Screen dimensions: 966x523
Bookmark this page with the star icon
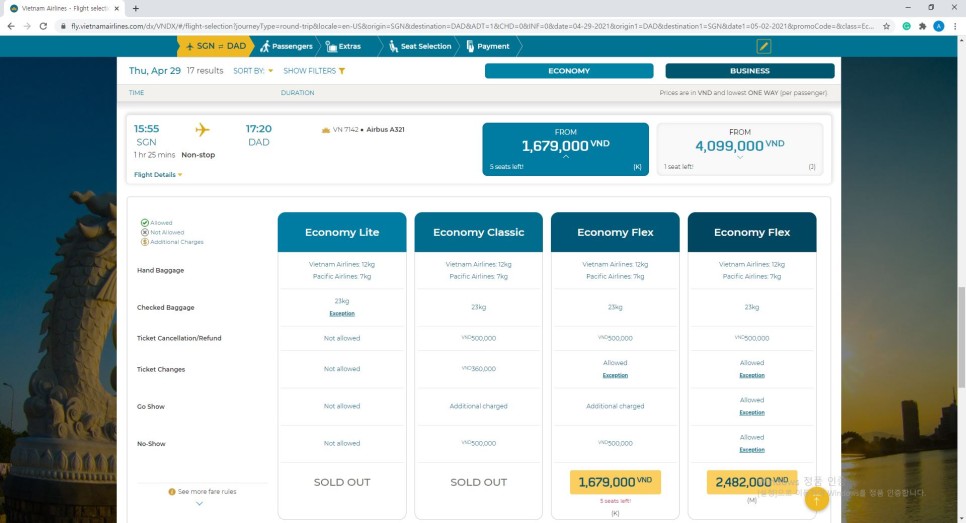pyautogui.click(x=887, y=26)
